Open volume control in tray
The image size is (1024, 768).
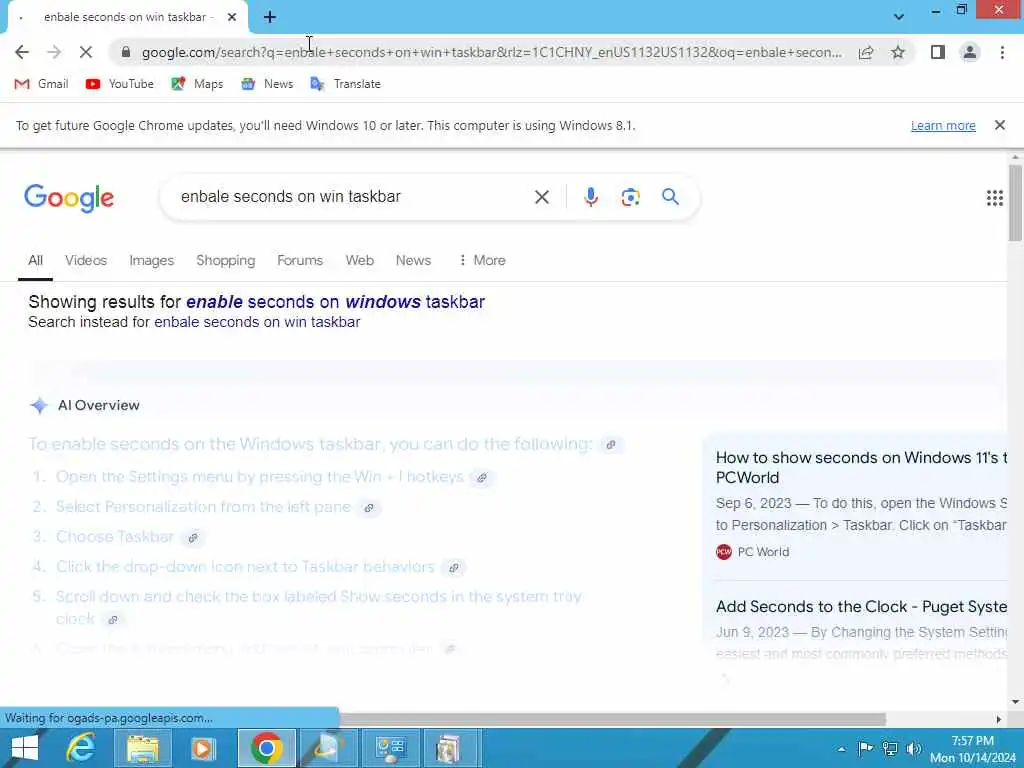coord(914,748)
